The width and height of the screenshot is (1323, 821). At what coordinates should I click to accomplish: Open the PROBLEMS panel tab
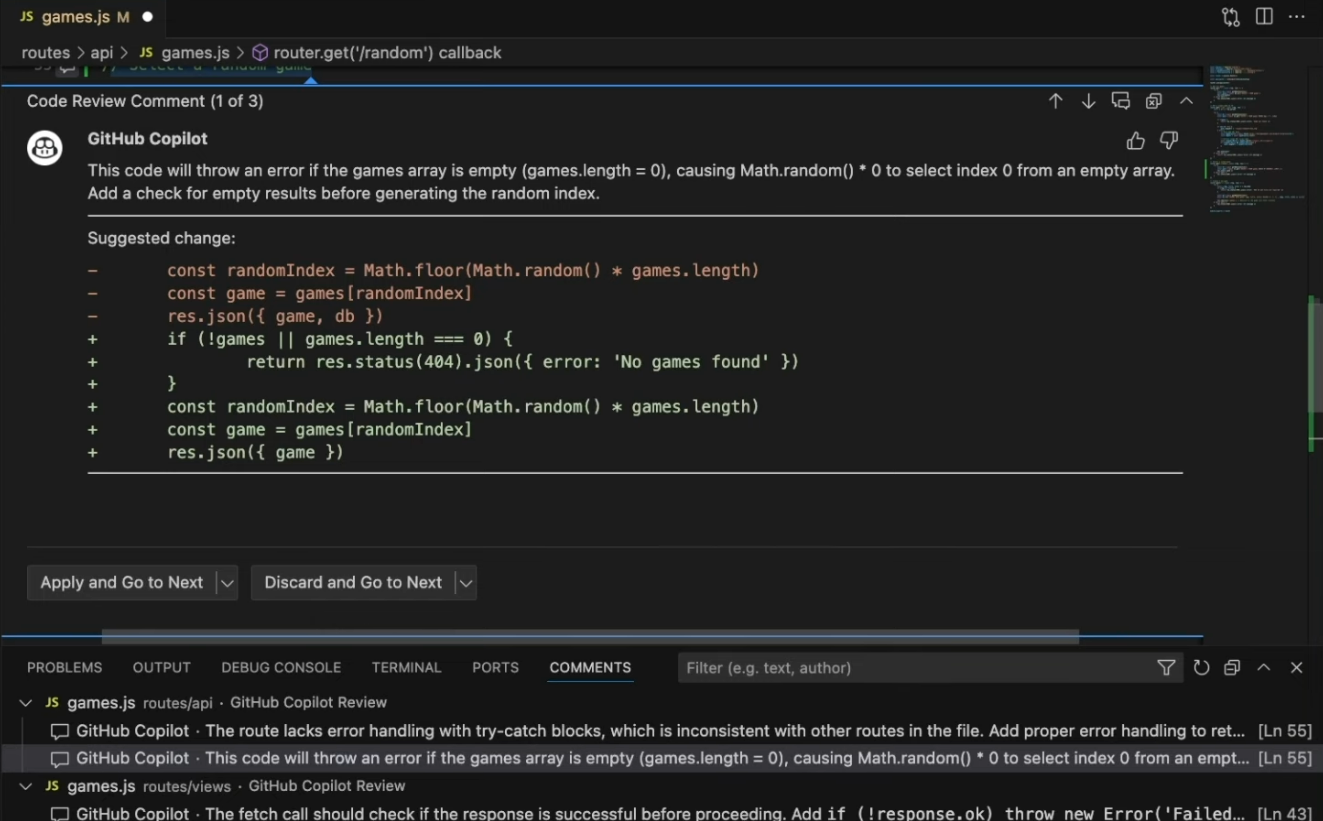[x=64, y=667]
